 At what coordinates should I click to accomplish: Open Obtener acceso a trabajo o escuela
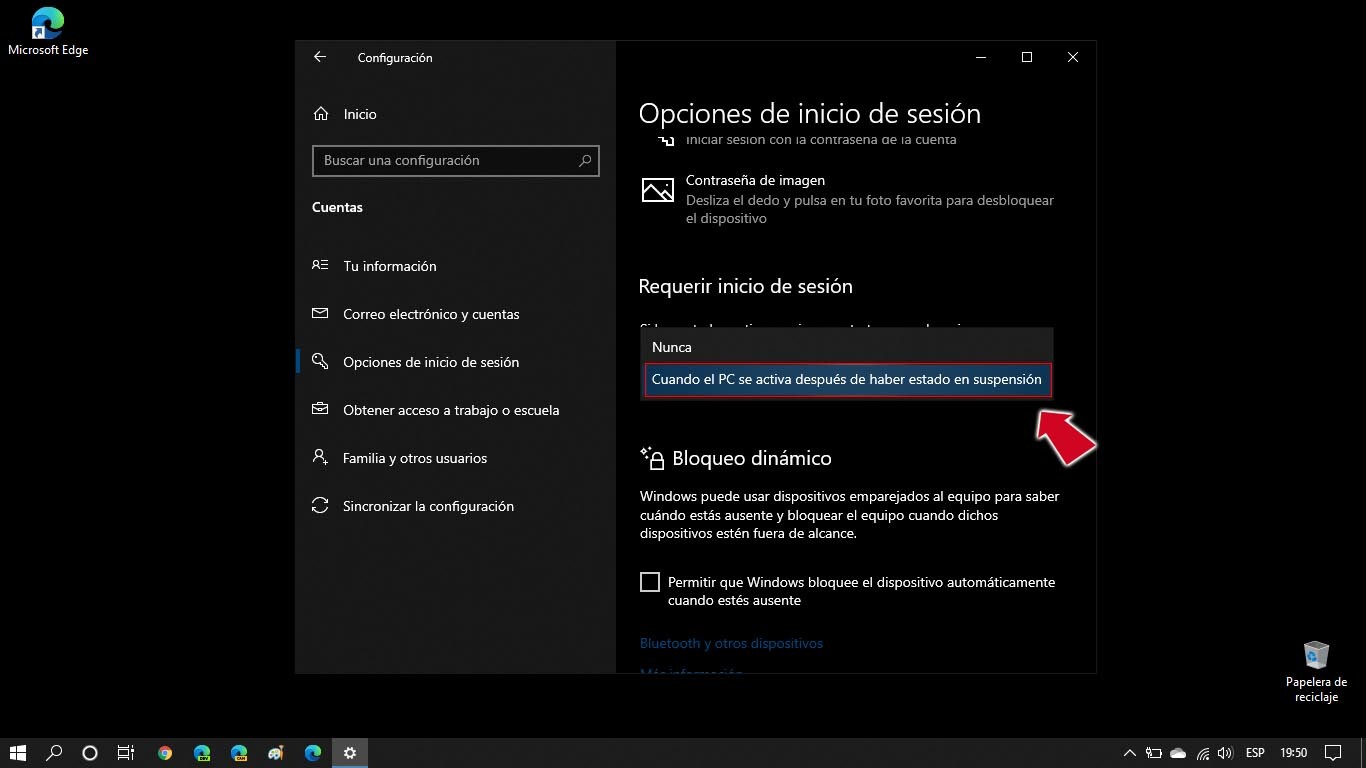click(x=451, y=409)
